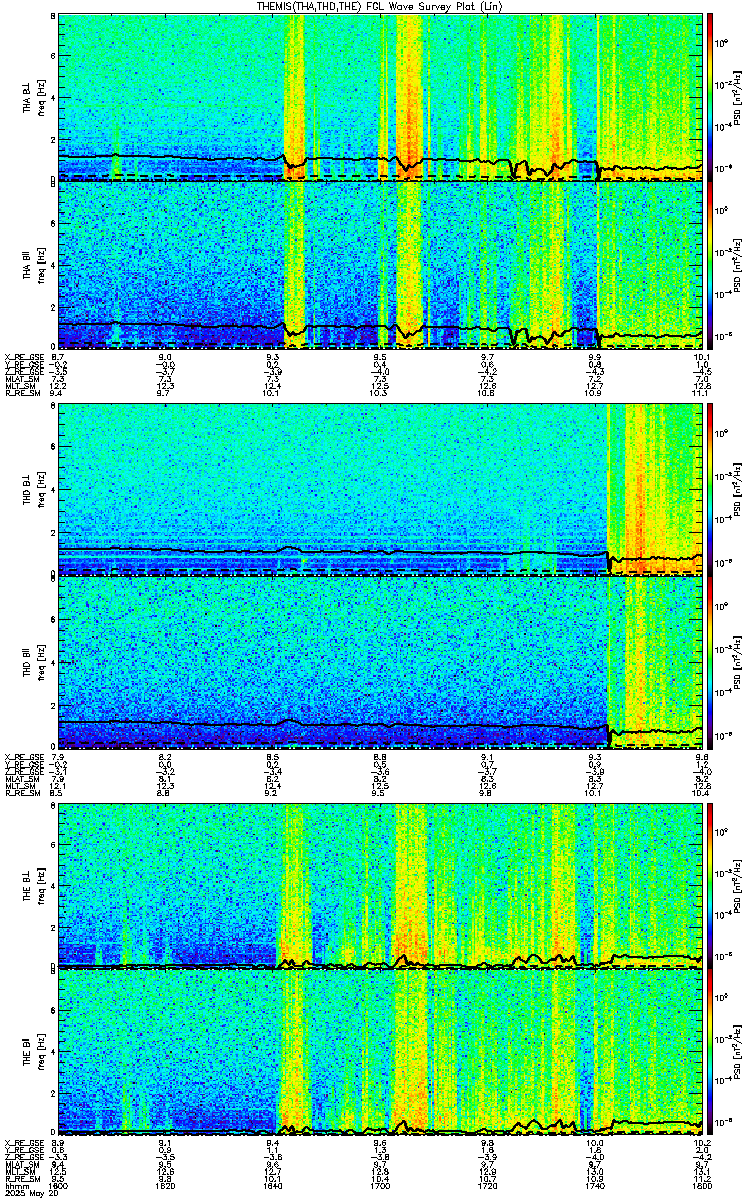Select the THA B-parallel axis label
Viewport: 750px width, 1200px height.
click(x=27, y=265)
